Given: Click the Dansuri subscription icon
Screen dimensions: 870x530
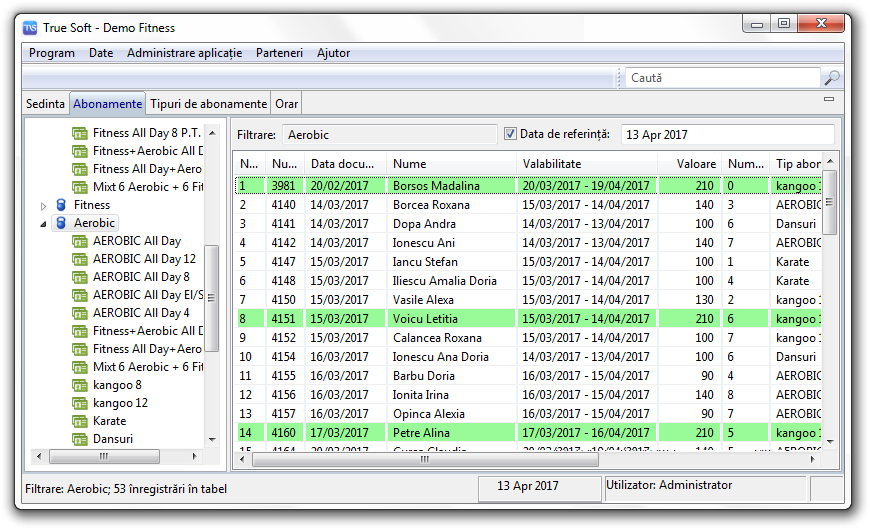Looking at the screenshot, I should point(80,439).
